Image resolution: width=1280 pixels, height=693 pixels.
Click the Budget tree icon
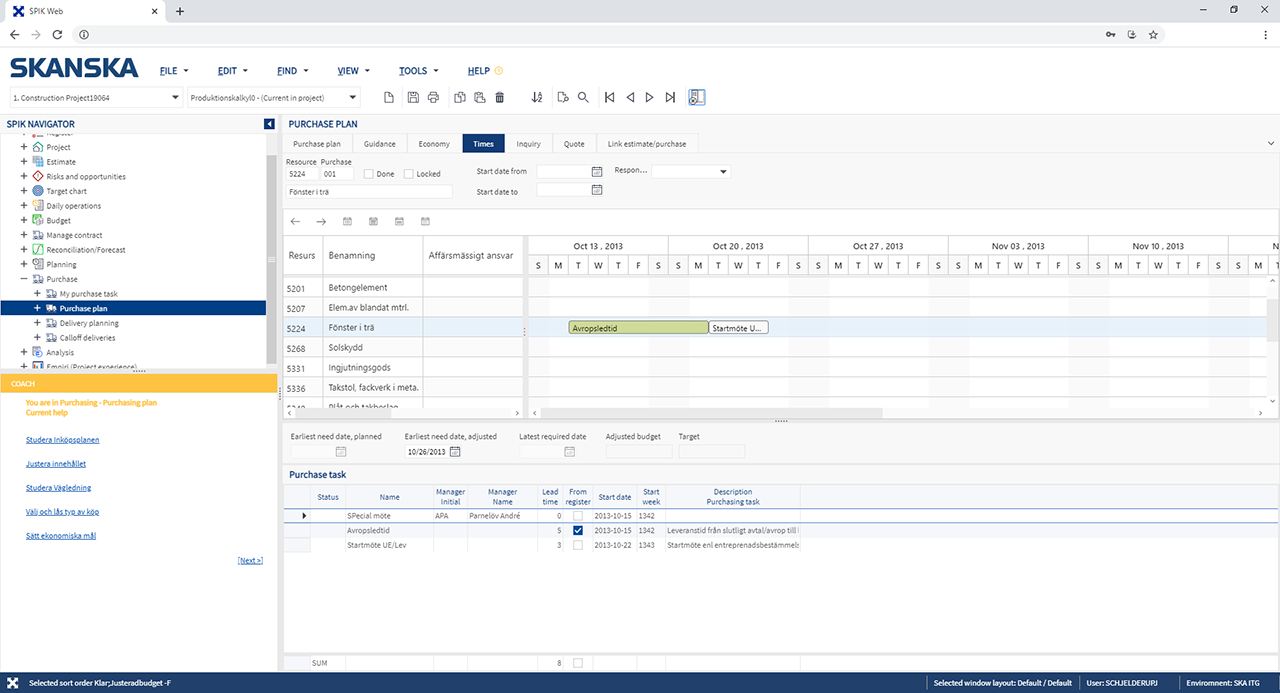click(x=38, y=220)
